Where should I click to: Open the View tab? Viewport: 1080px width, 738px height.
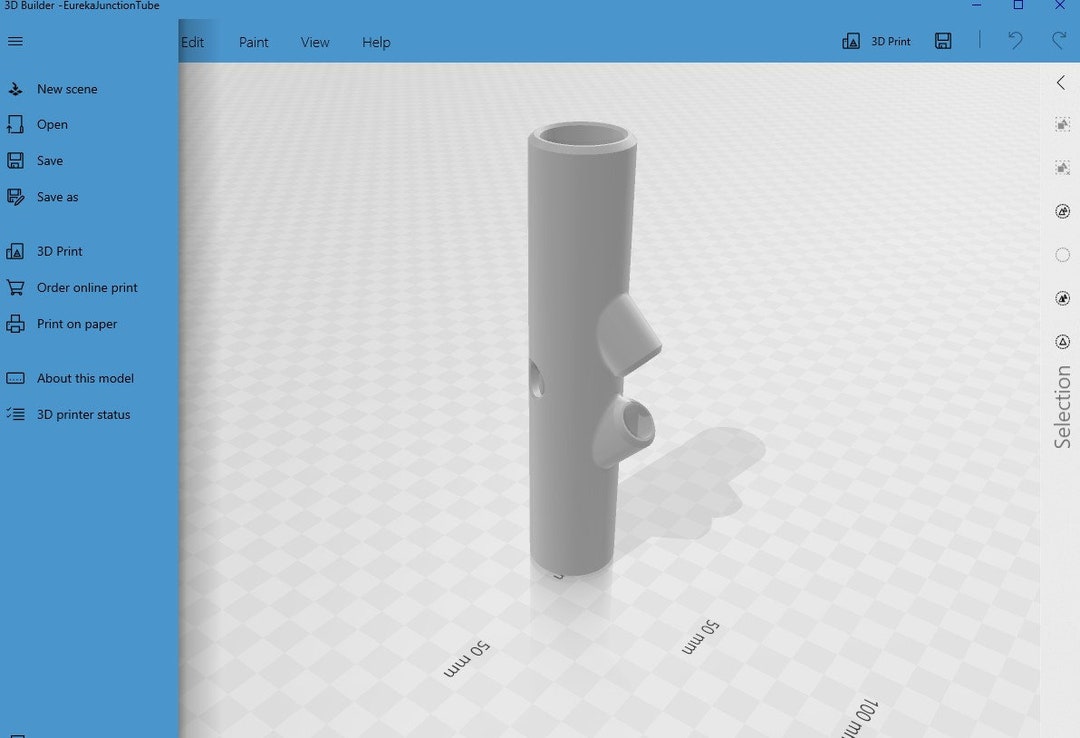pyautogui.click(x=314, y=41)
